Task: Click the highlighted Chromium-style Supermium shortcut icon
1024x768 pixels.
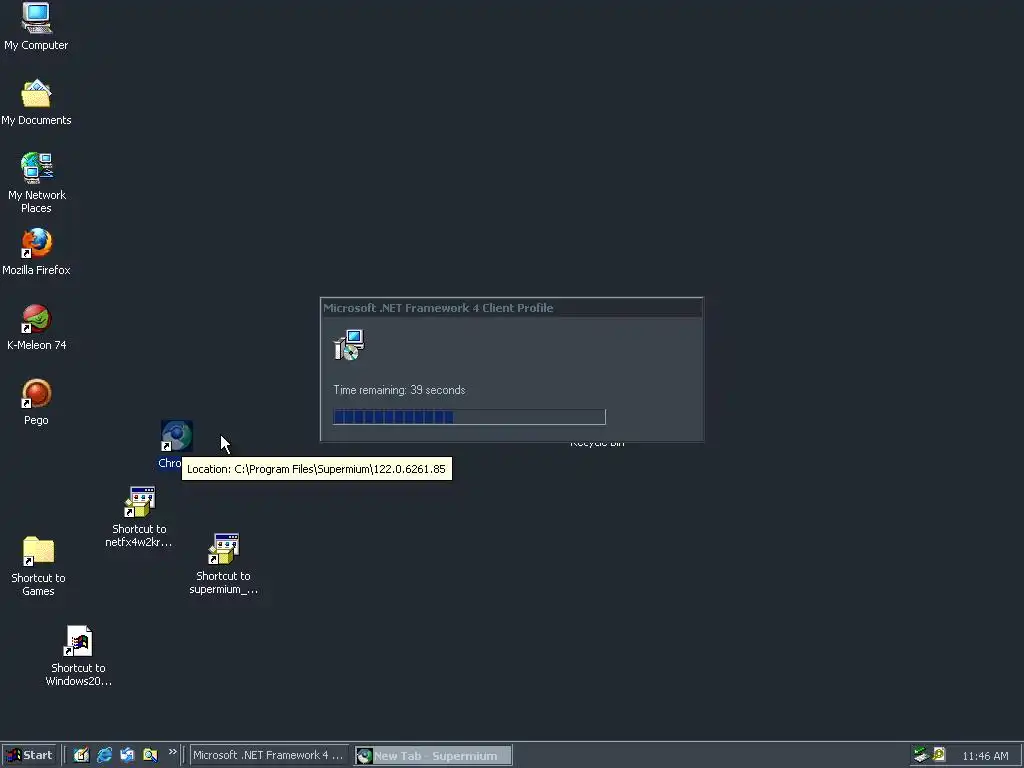Action: [x=176, y=436]
